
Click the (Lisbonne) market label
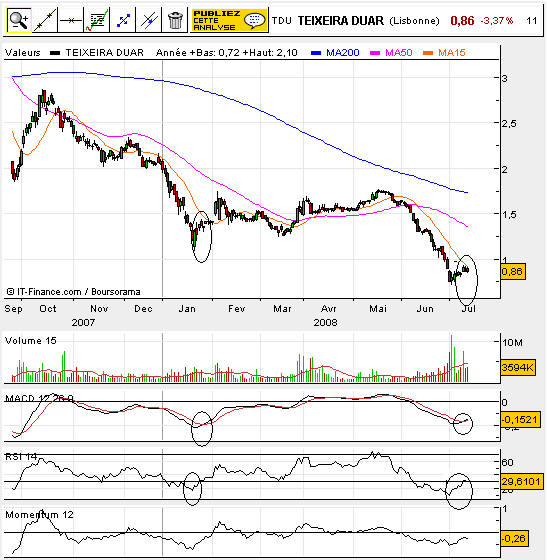pos(414,21)
